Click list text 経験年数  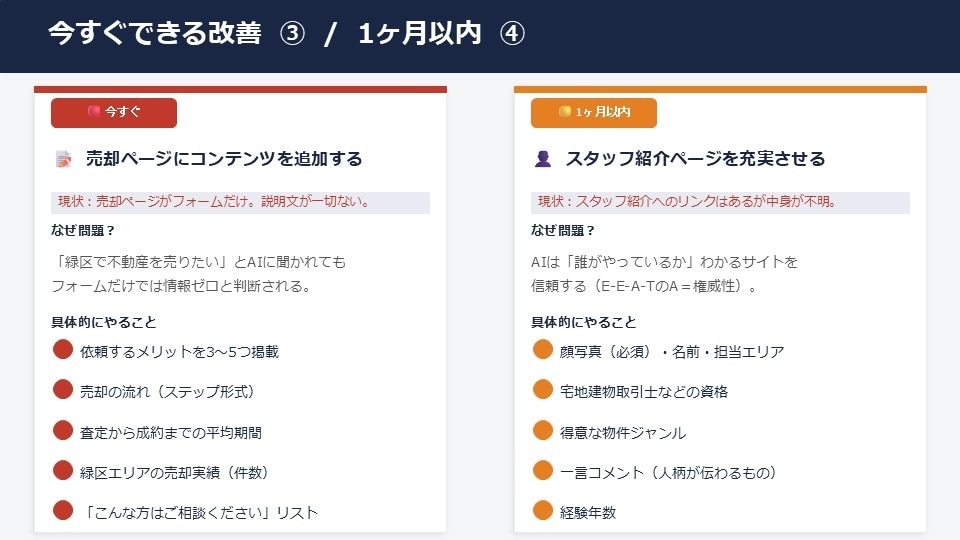coord(588,512)
